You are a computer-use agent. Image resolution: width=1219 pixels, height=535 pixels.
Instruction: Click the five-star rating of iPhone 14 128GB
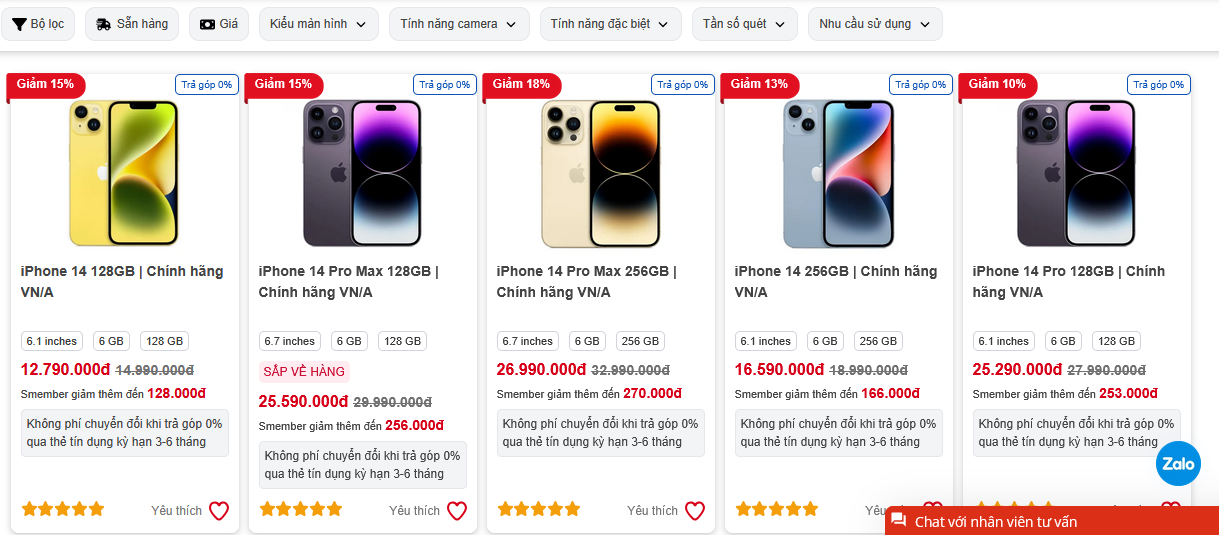coord(63,509)
